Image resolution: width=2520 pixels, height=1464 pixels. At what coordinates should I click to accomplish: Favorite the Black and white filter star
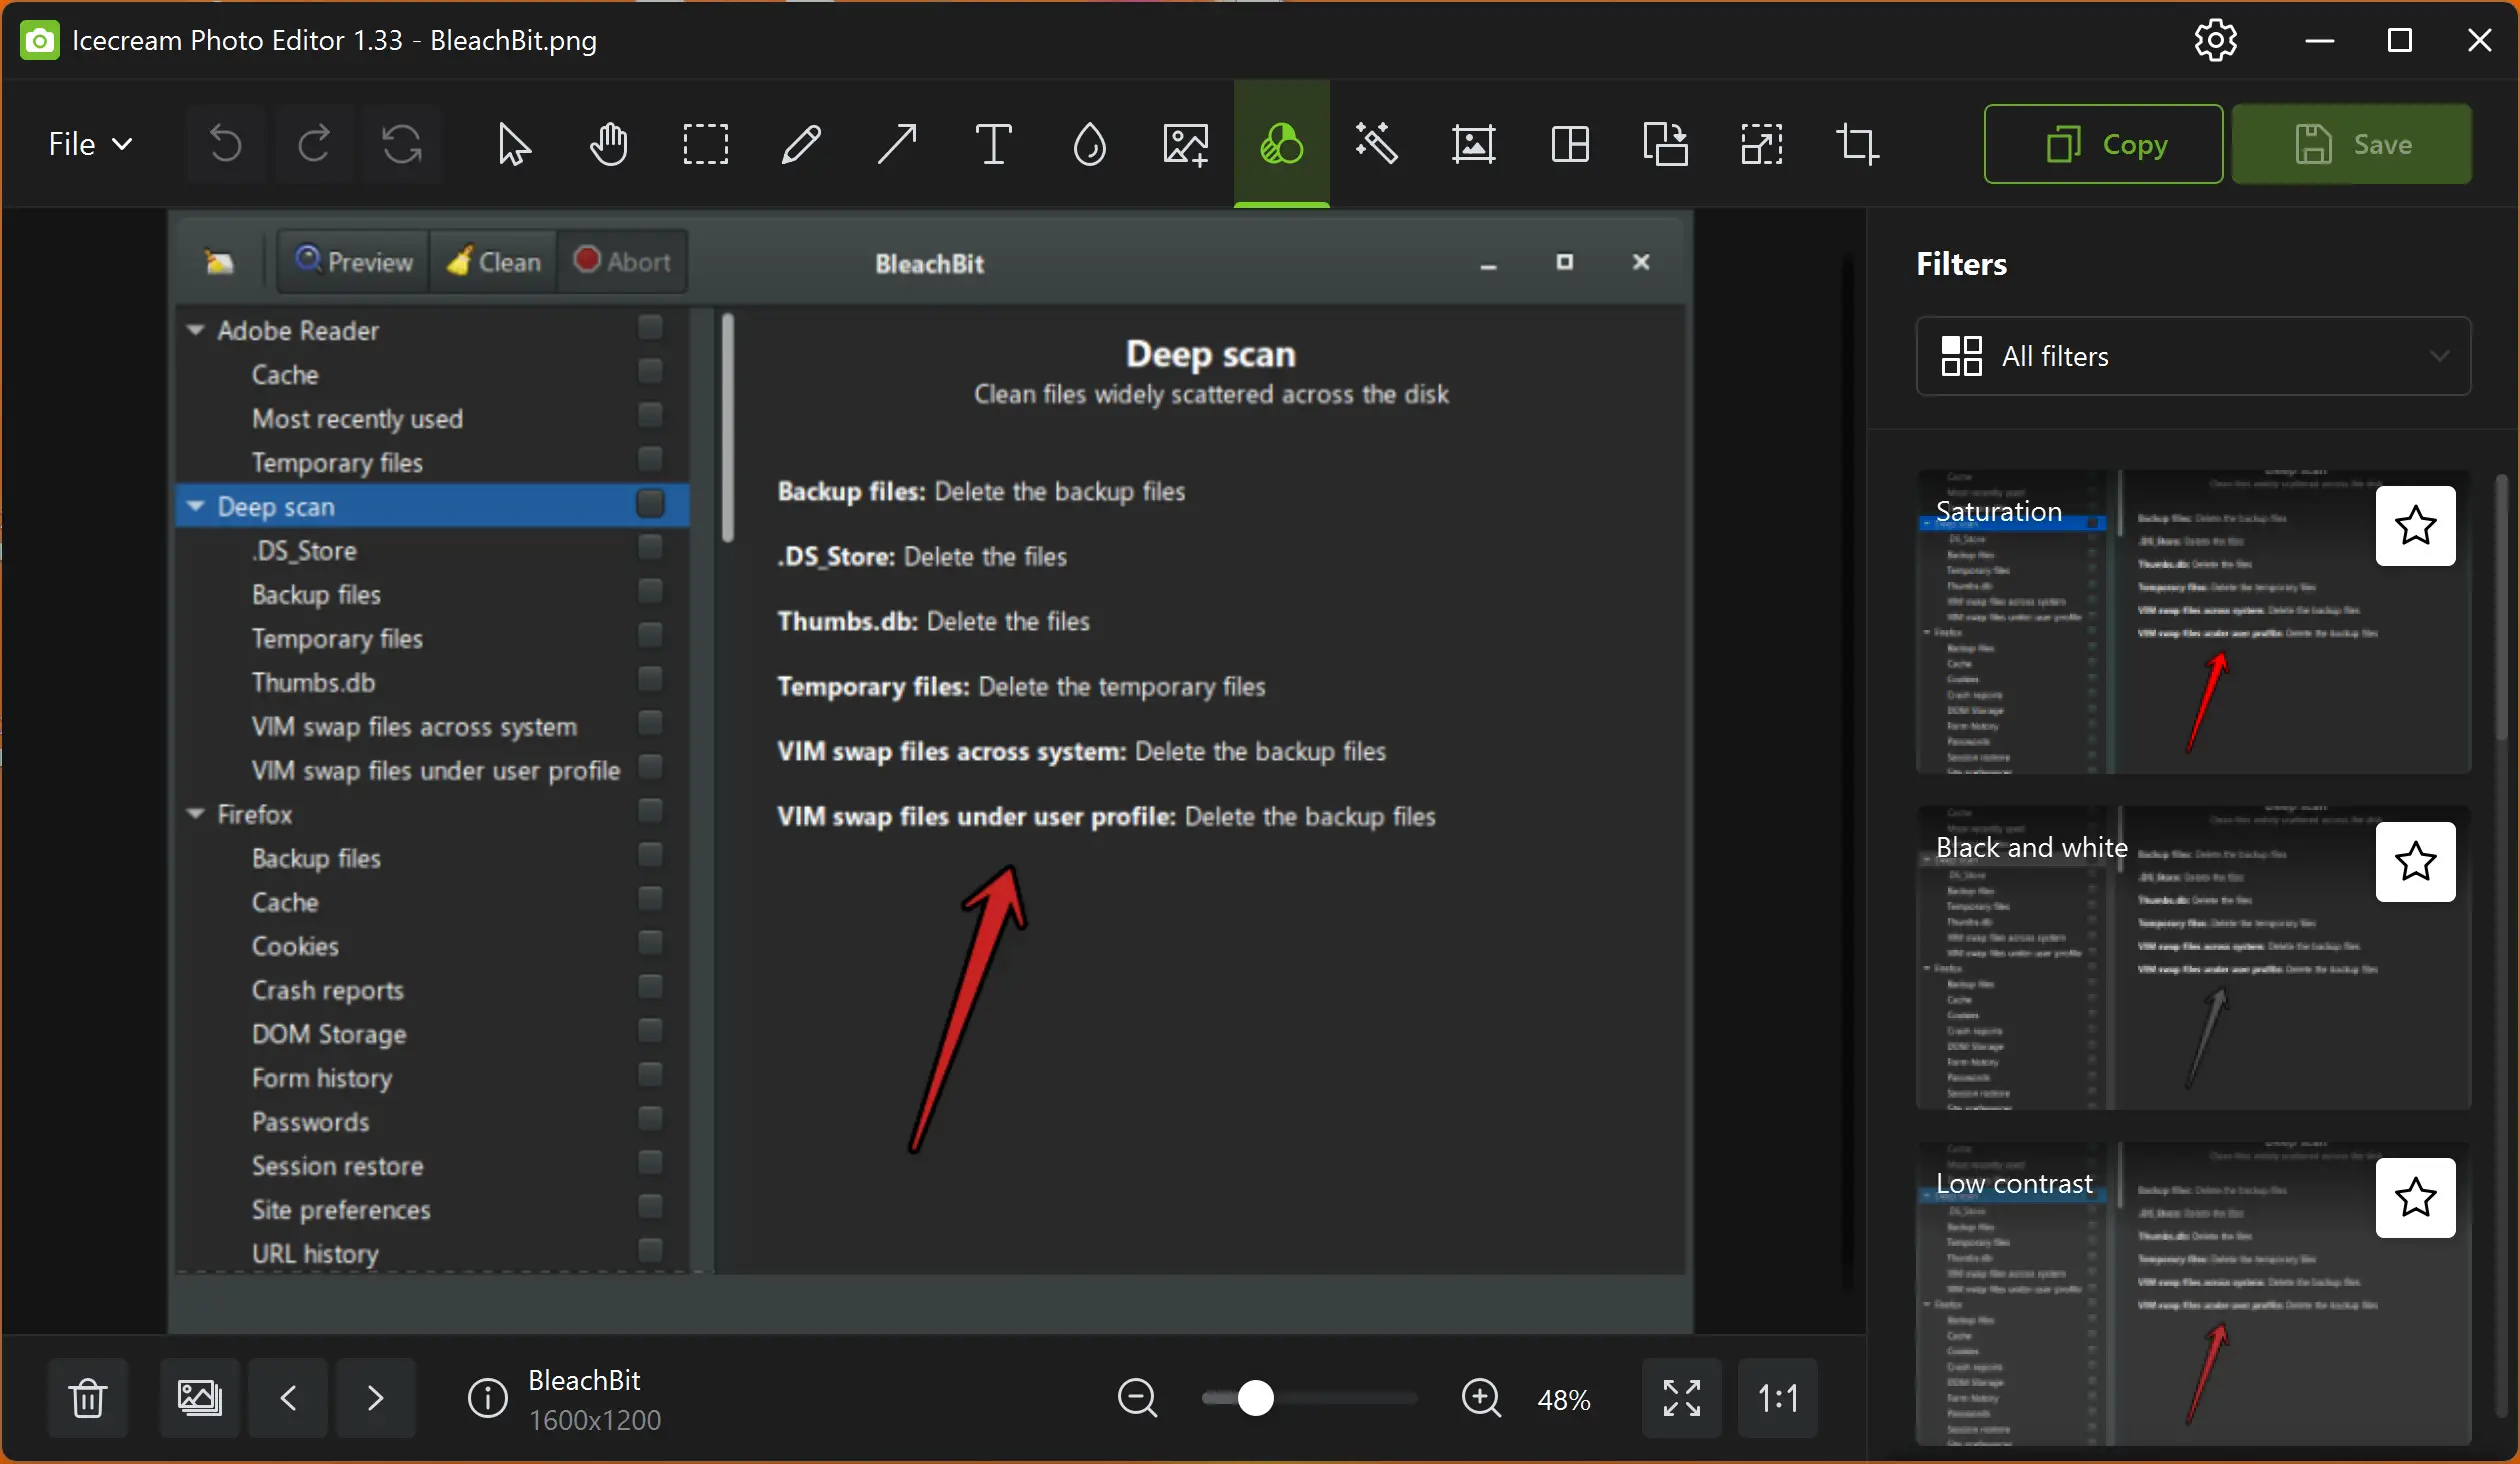pyautogui.click(x=2415, y=862)
